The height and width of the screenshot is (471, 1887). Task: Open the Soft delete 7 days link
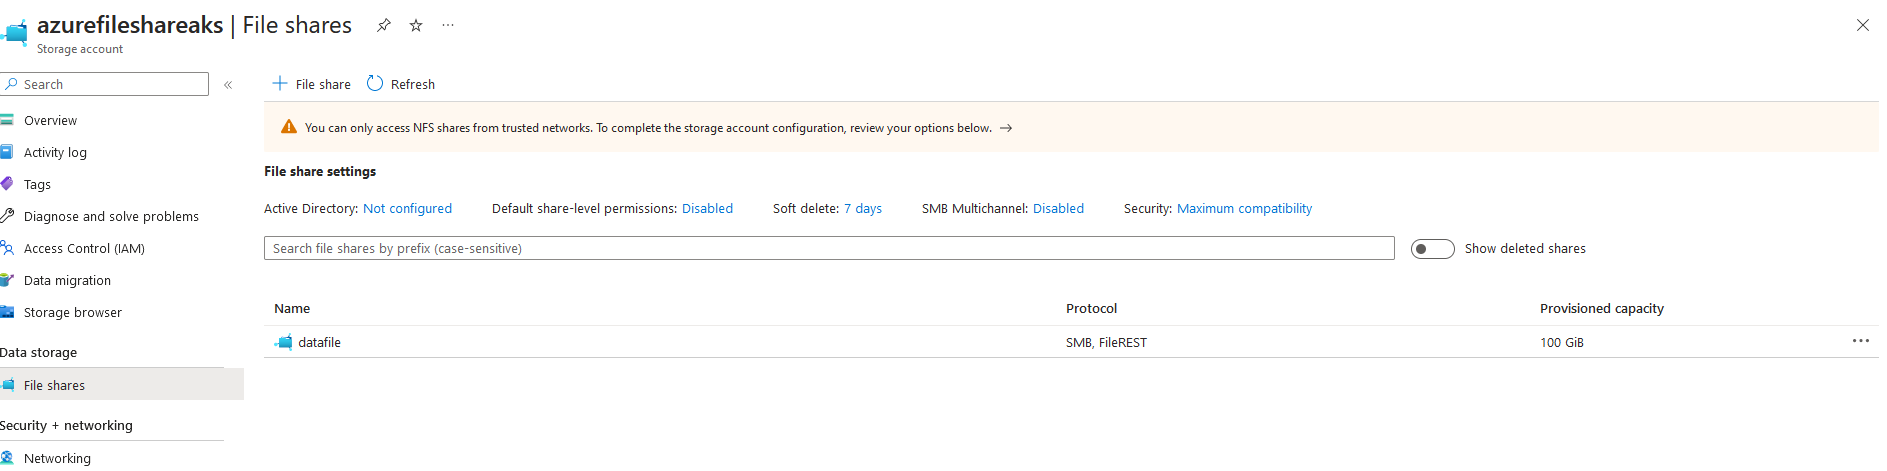pyautogui.click(x=863, y=209)
